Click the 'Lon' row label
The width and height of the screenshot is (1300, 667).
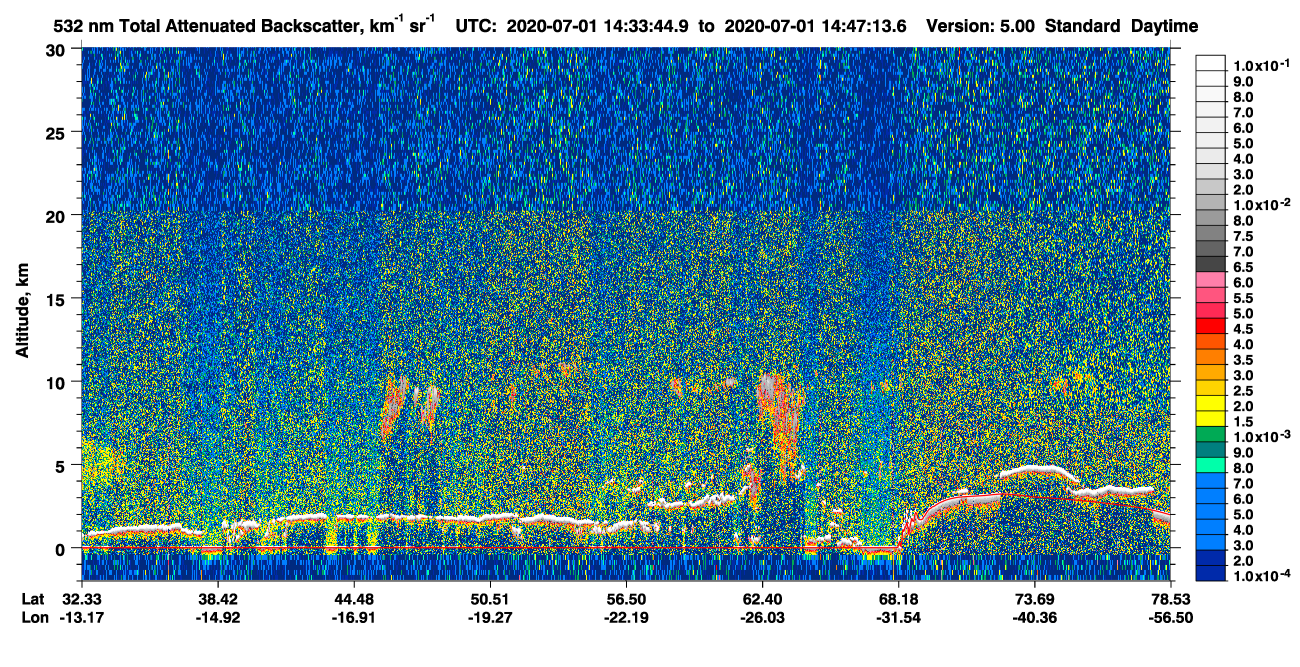(34, 617)
